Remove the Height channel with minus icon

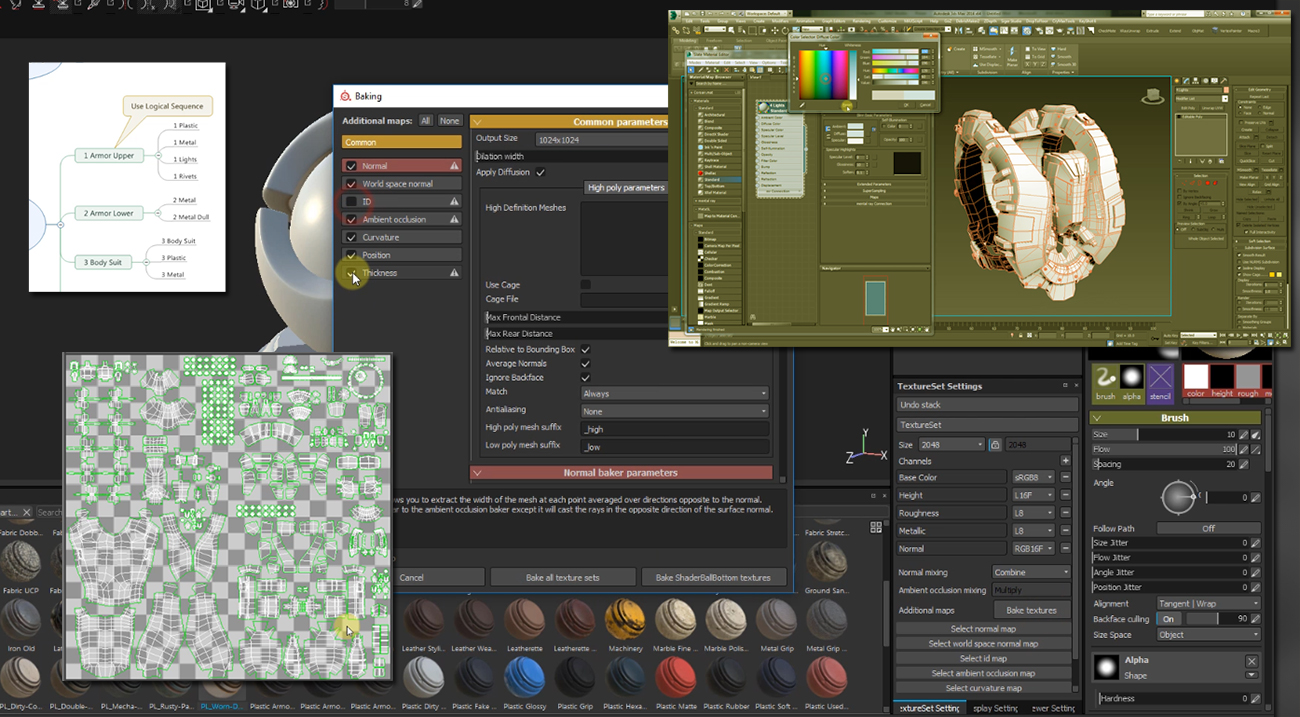click(x=1065, y=495)
